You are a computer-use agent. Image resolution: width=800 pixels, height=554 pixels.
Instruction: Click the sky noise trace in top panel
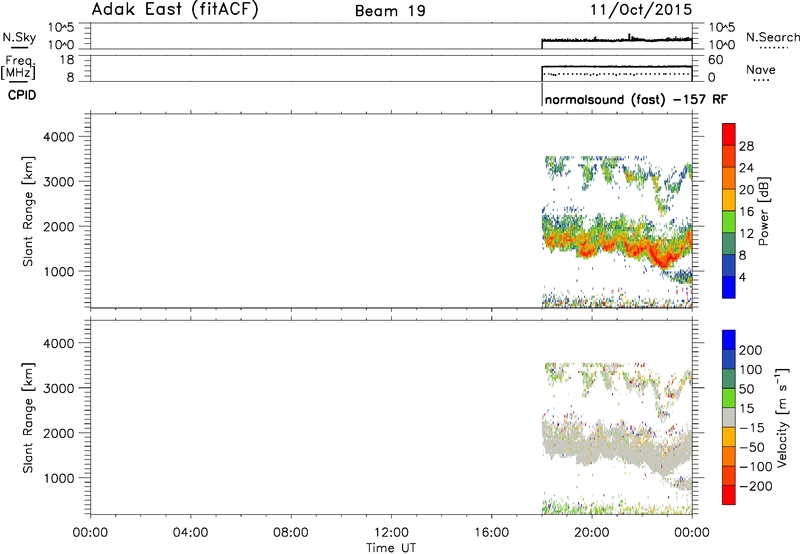coord(617,39)
